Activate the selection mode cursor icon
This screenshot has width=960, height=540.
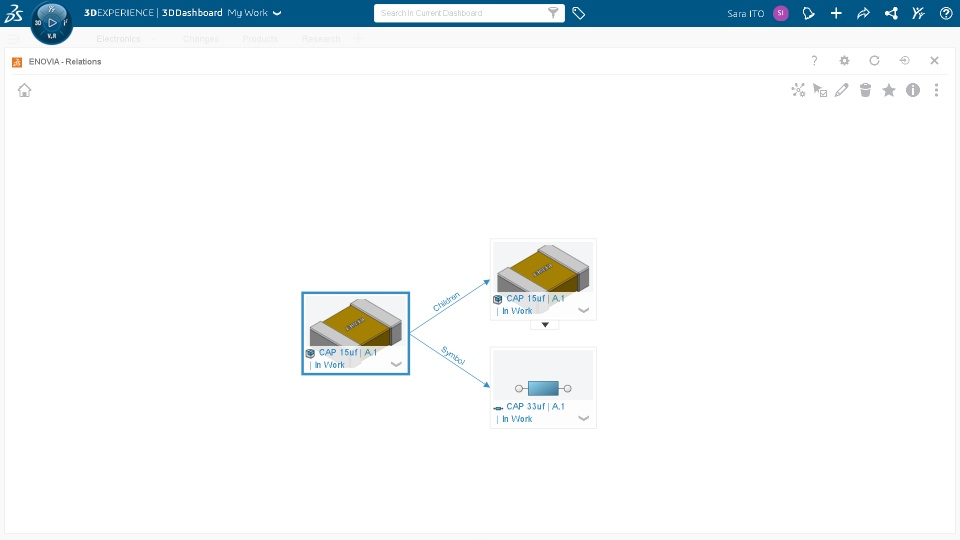(x=820, y=90)
